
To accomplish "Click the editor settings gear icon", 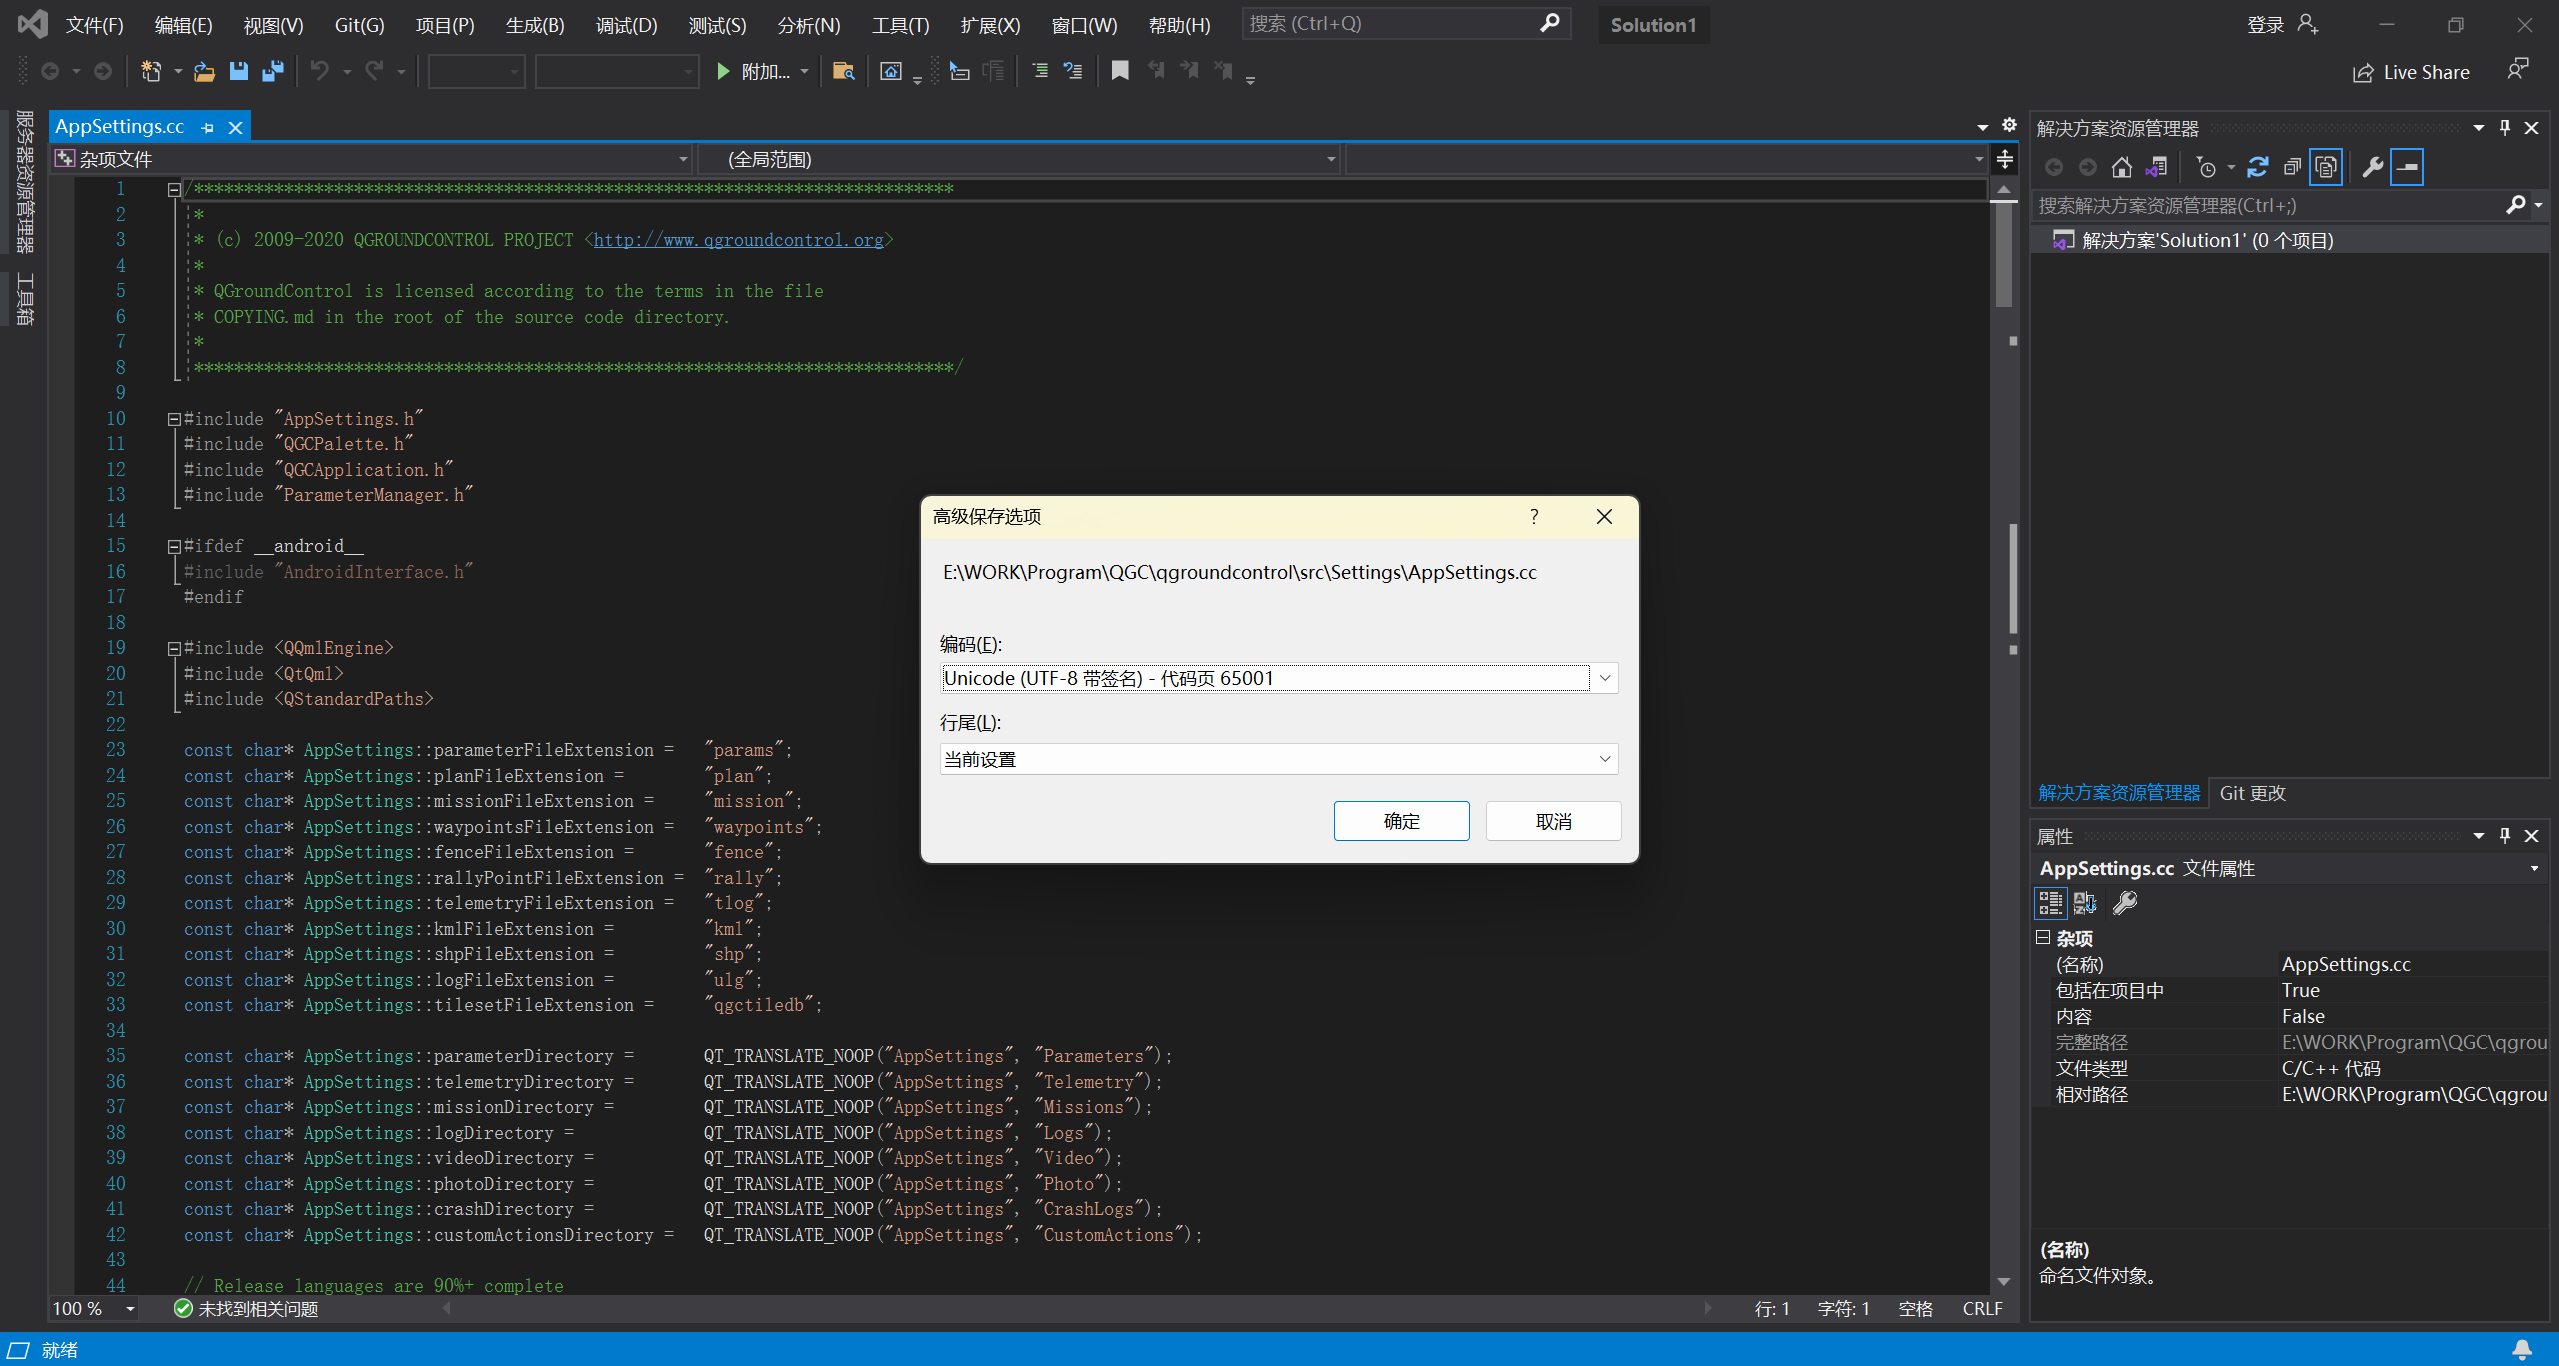I will pyautogui.click(x=2009, y=125).
